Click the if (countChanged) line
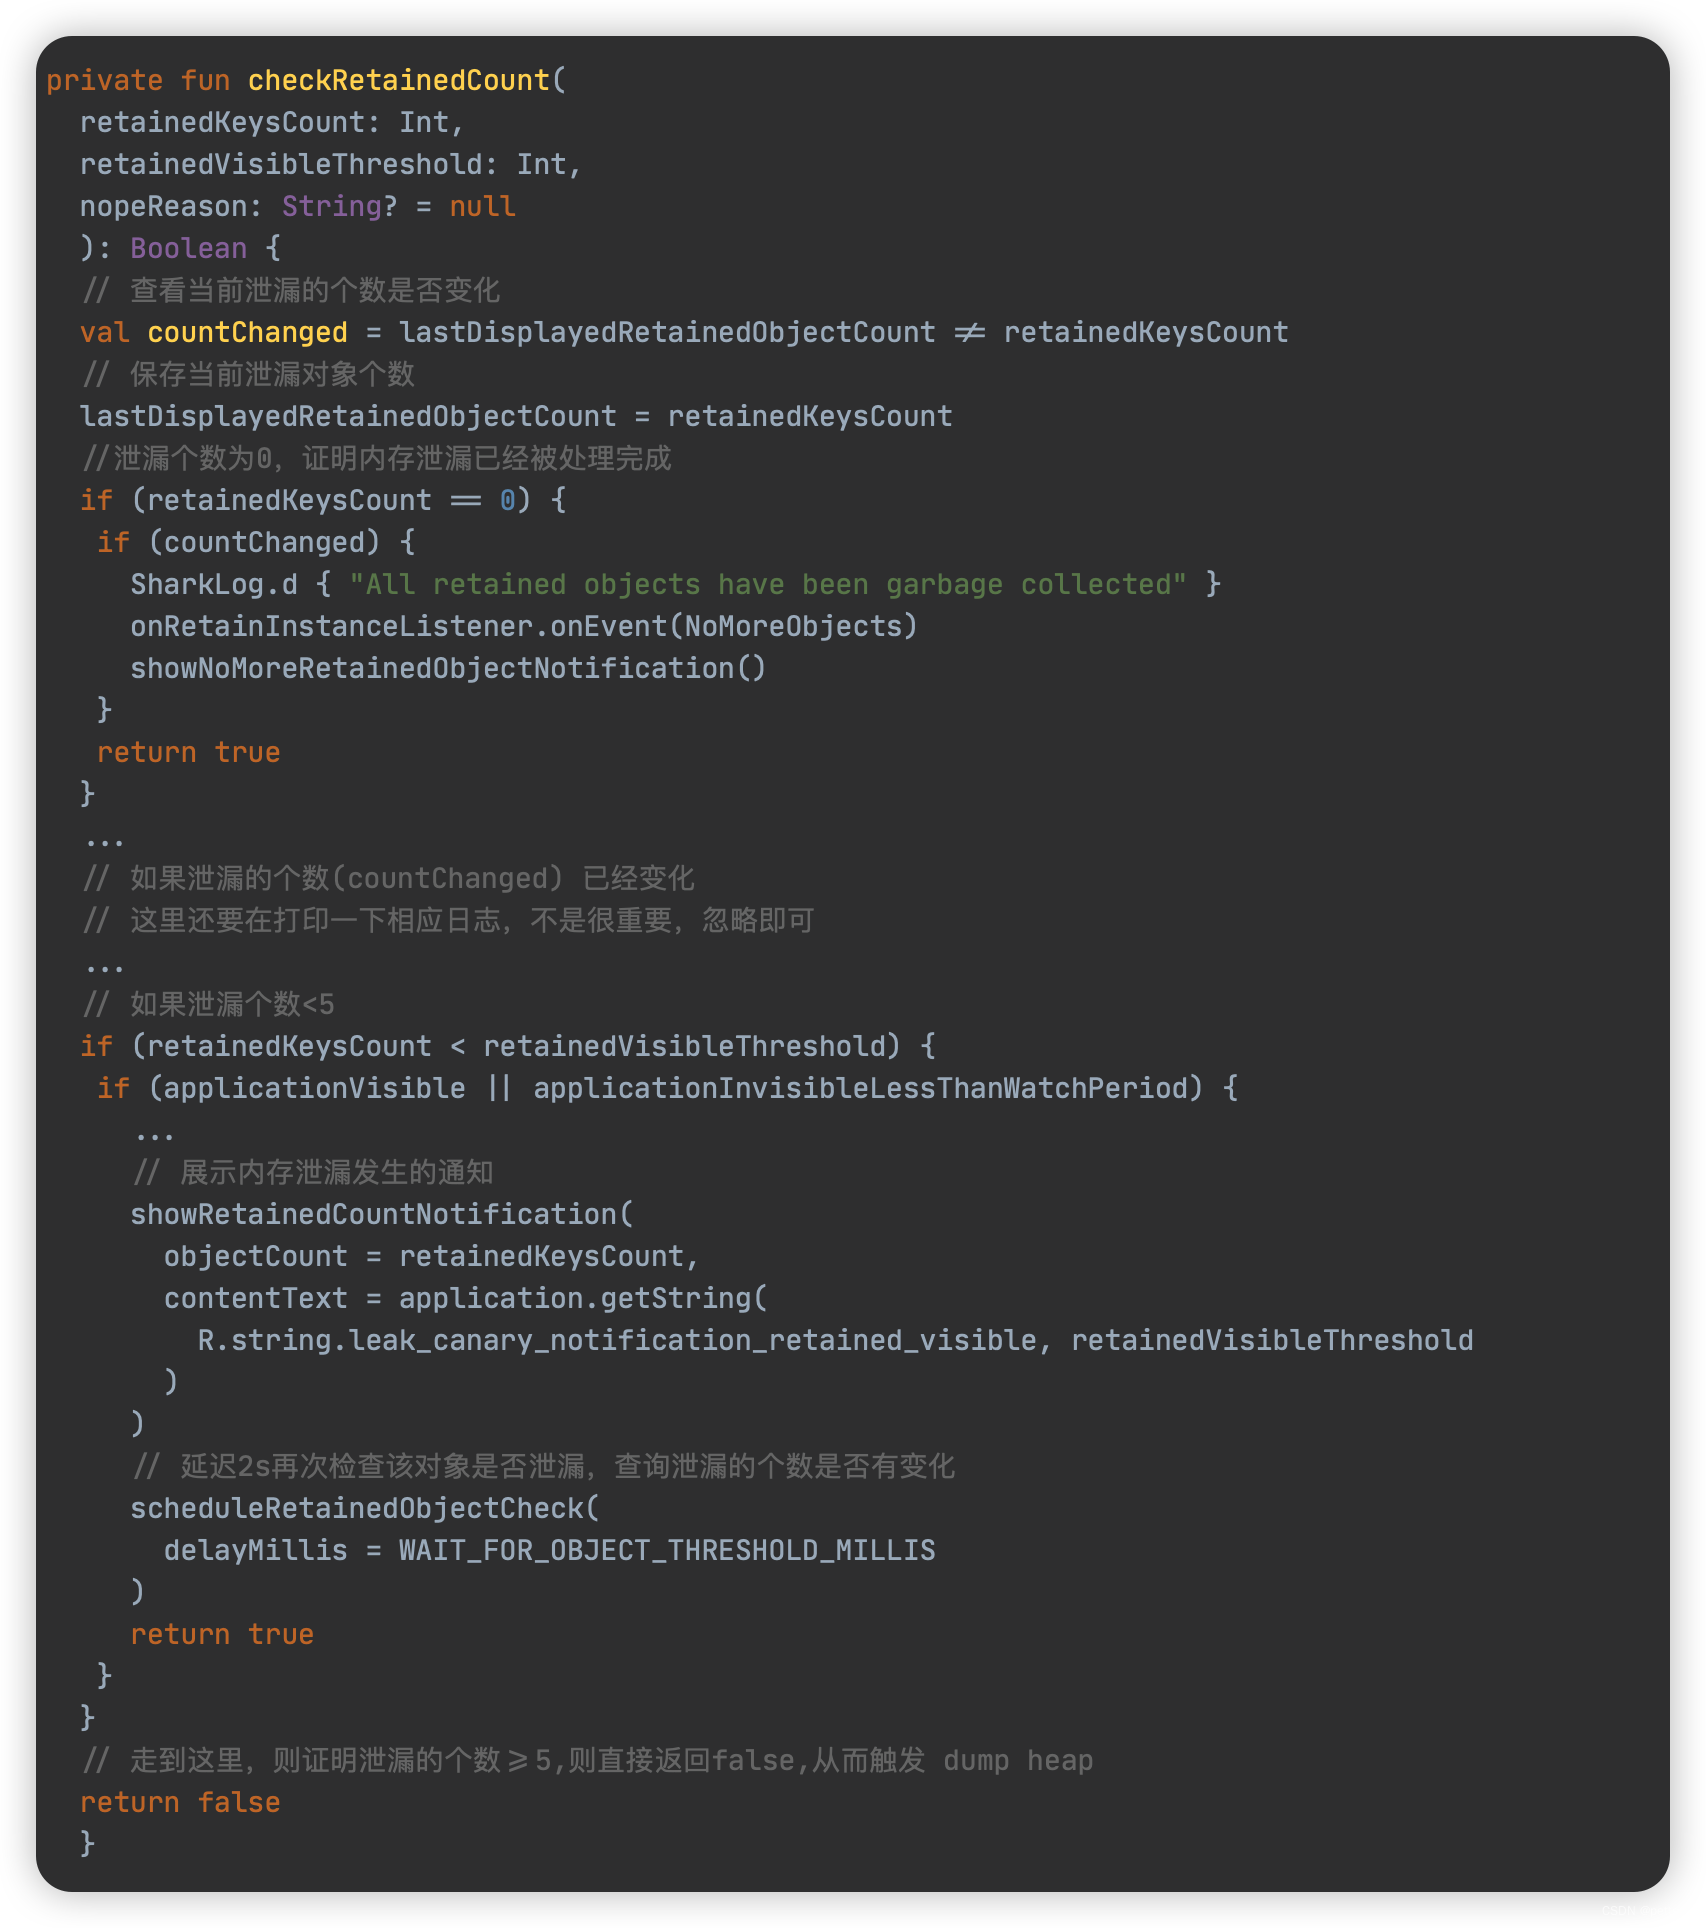 pyautogui.click(x=256, y=542)
